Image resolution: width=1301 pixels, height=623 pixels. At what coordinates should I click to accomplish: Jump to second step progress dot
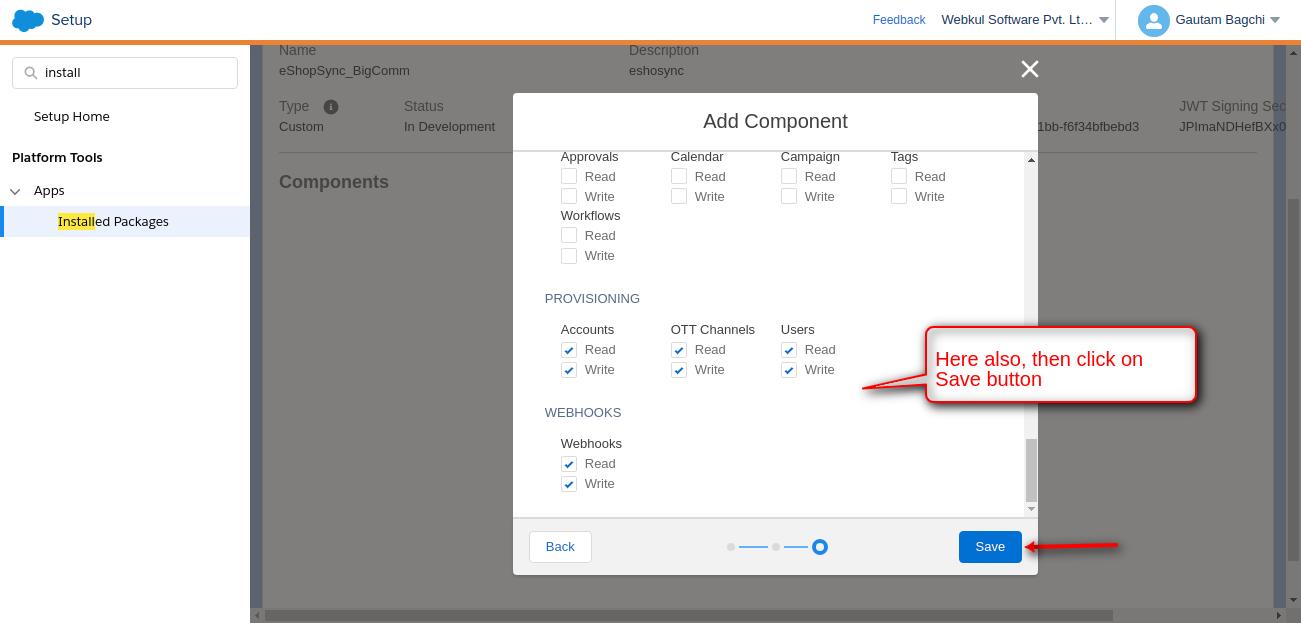point(776,547)
